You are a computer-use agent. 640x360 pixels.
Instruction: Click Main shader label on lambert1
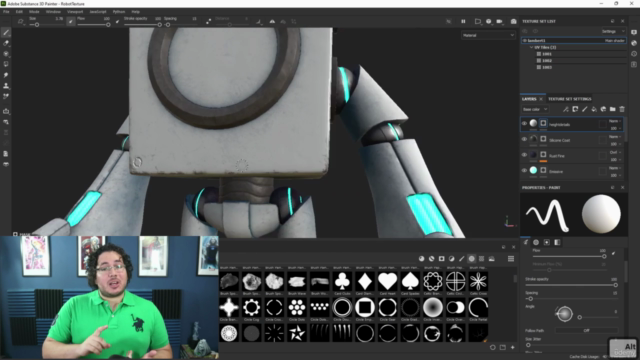[615, 41]
